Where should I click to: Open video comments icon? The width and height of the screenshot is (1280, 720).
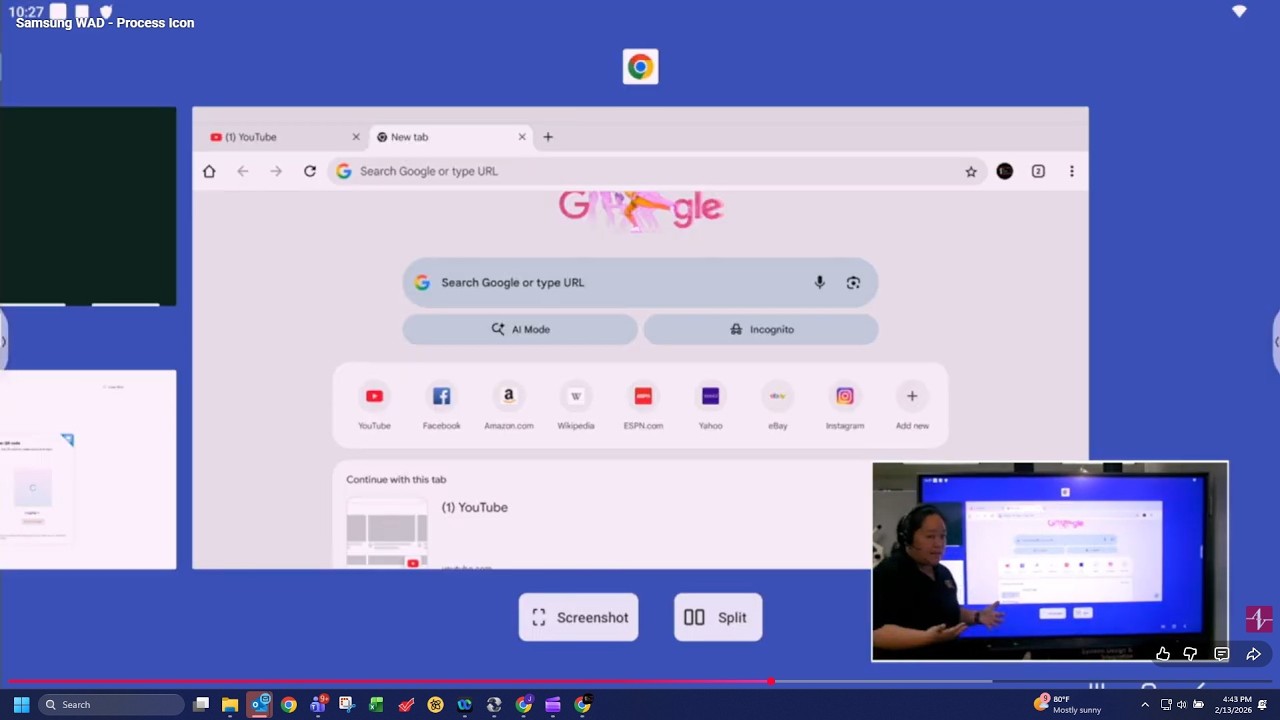coord(1221,654)
